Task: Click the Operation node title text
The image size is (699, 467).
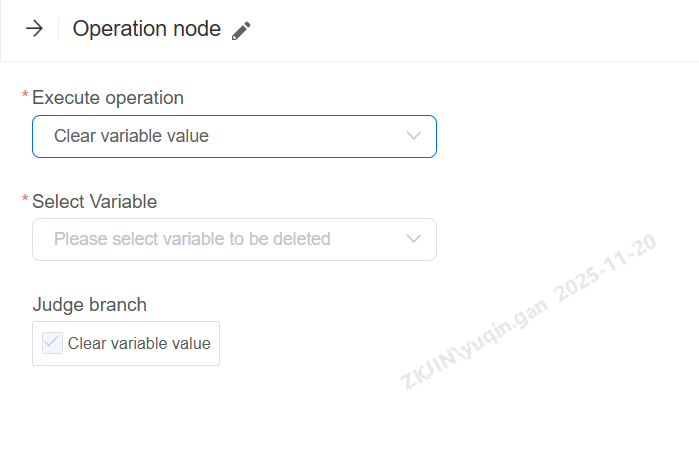Action: tap(146, 29)
